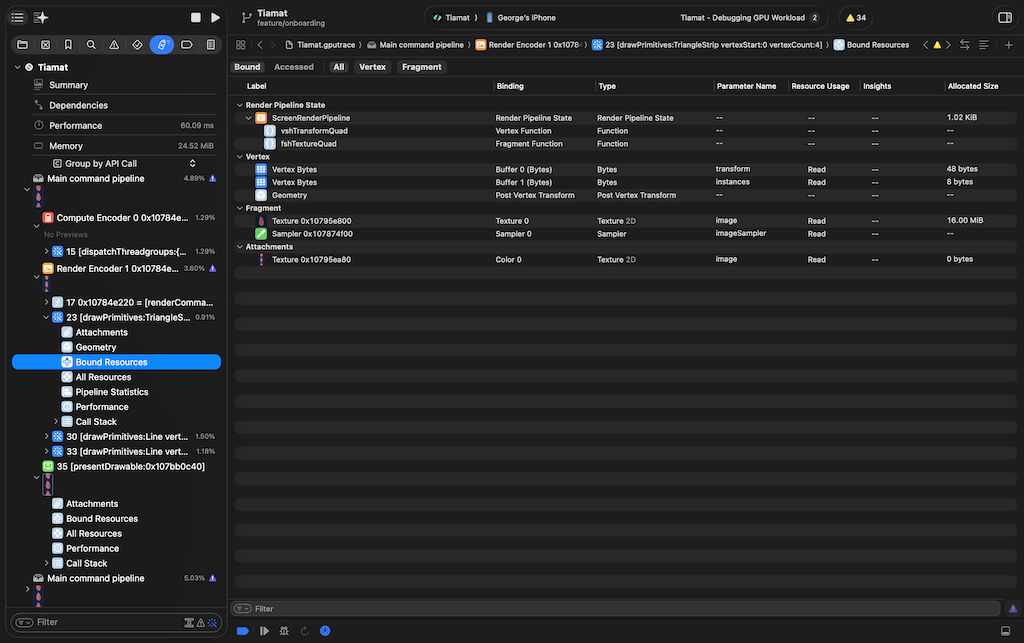Toggle the blue breakpoints activation button

point(242,631)
